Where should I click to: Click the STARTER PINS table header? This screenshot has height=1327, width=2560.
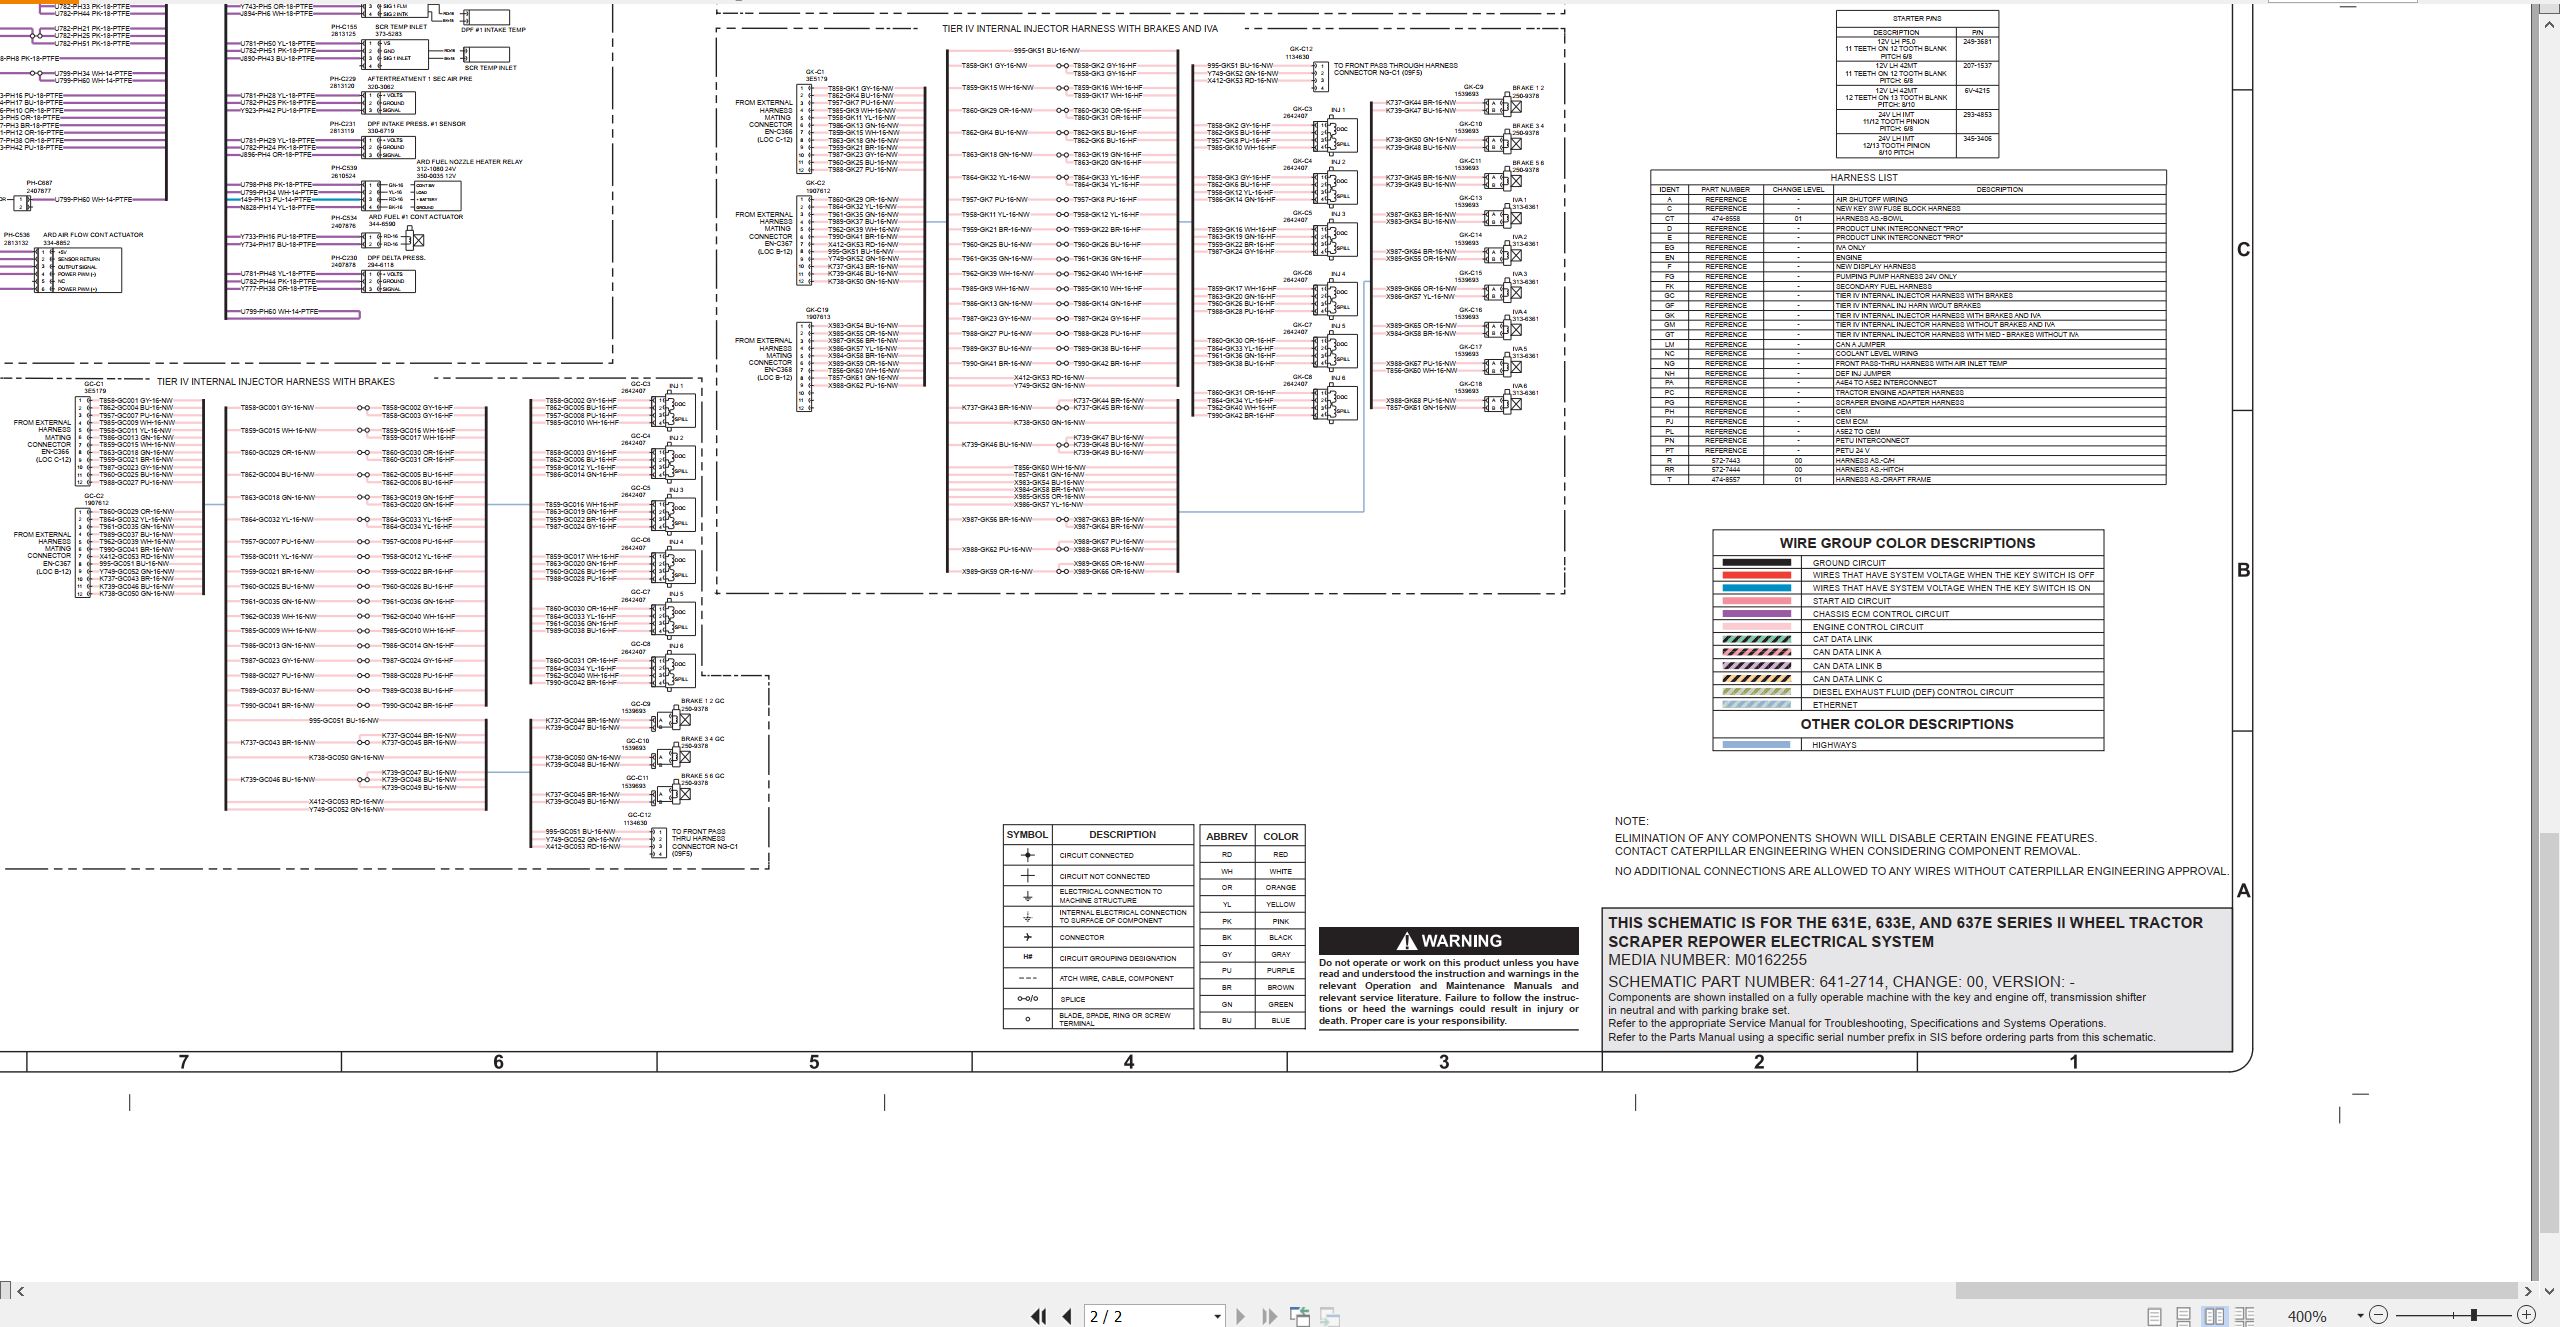point(1917,19)
